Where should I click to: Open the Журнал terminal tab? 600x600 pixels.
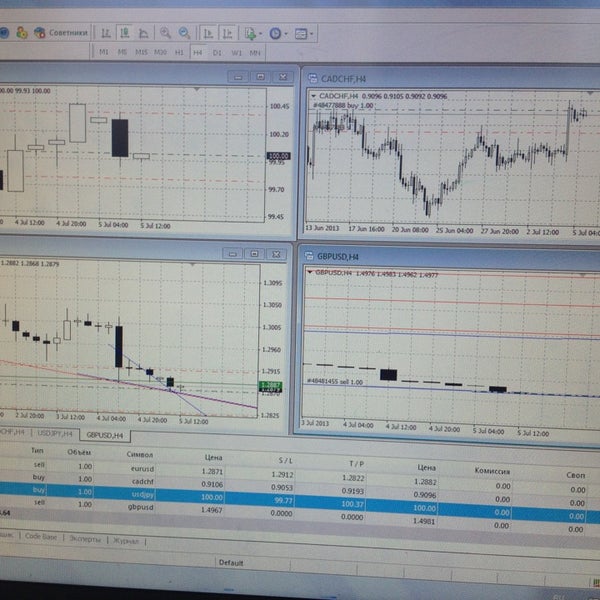pyautogui.click(x=126, y=541)
